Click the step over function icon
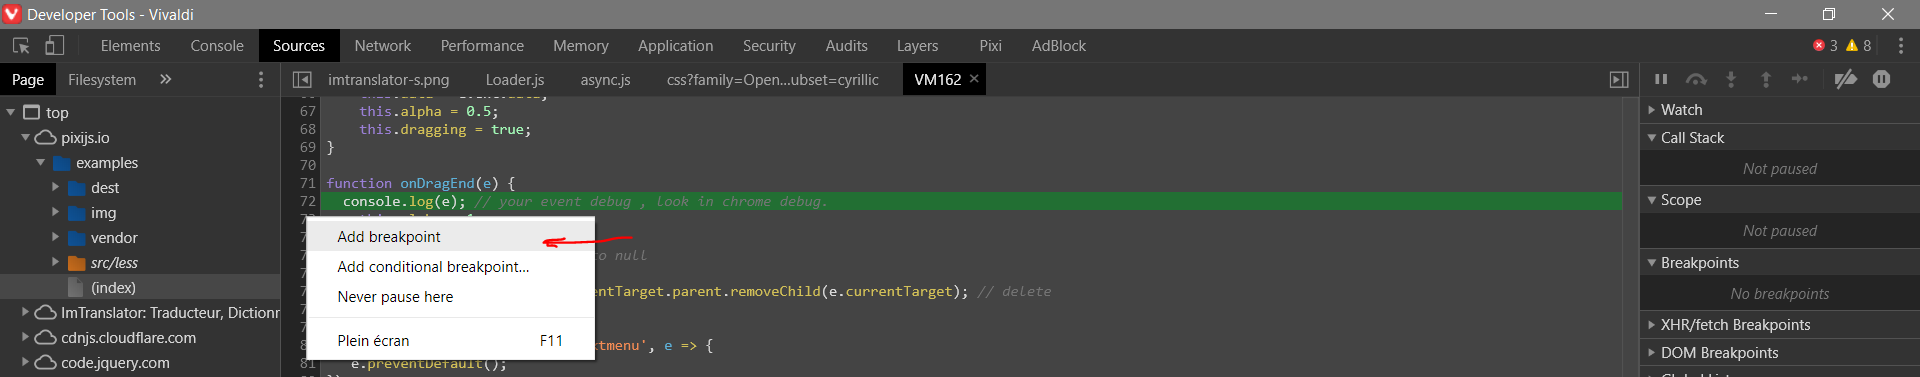1920x377 pixels. pos(1696,79)
